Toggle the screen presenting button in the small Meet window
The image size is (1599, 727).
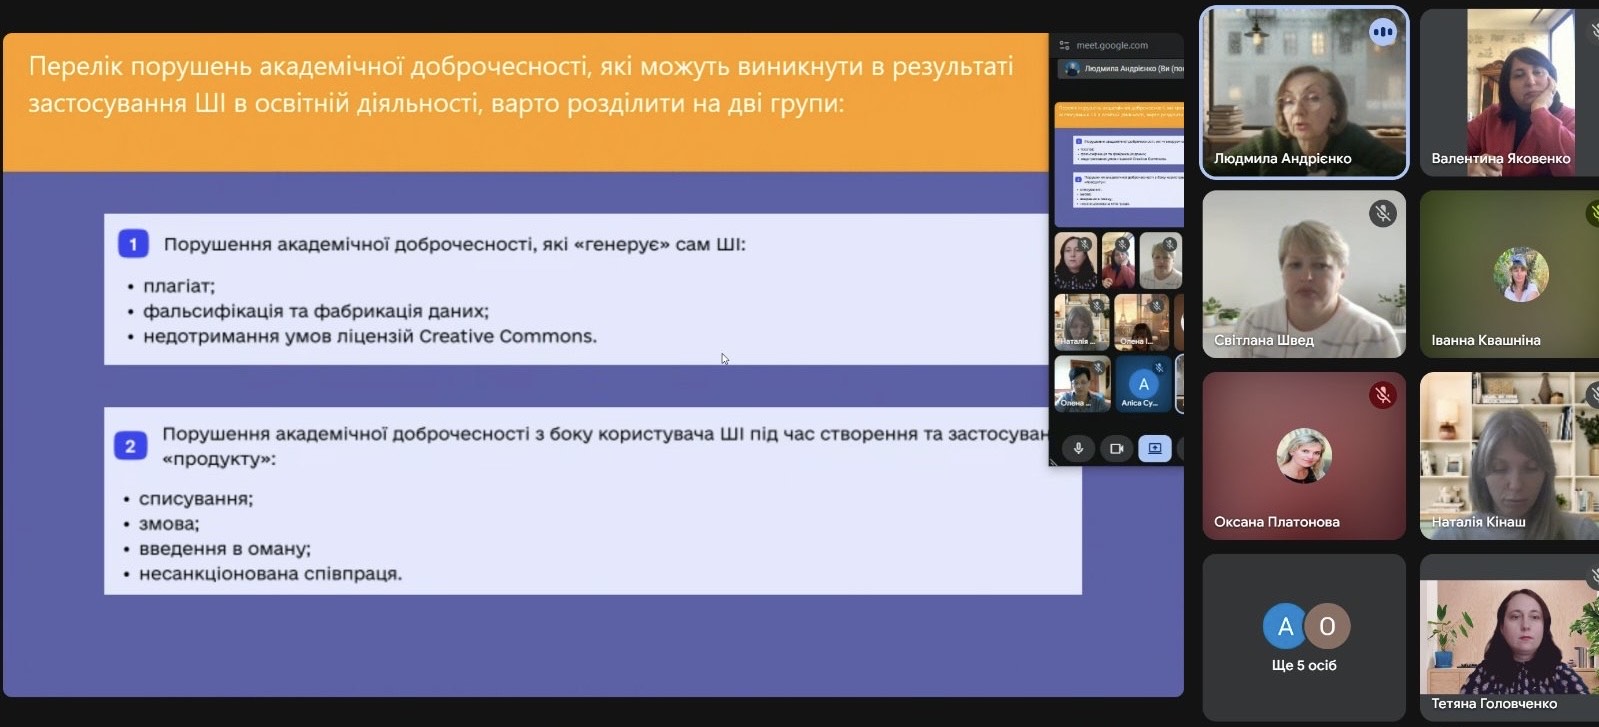pyautogui.click(x=1154, y=449)
